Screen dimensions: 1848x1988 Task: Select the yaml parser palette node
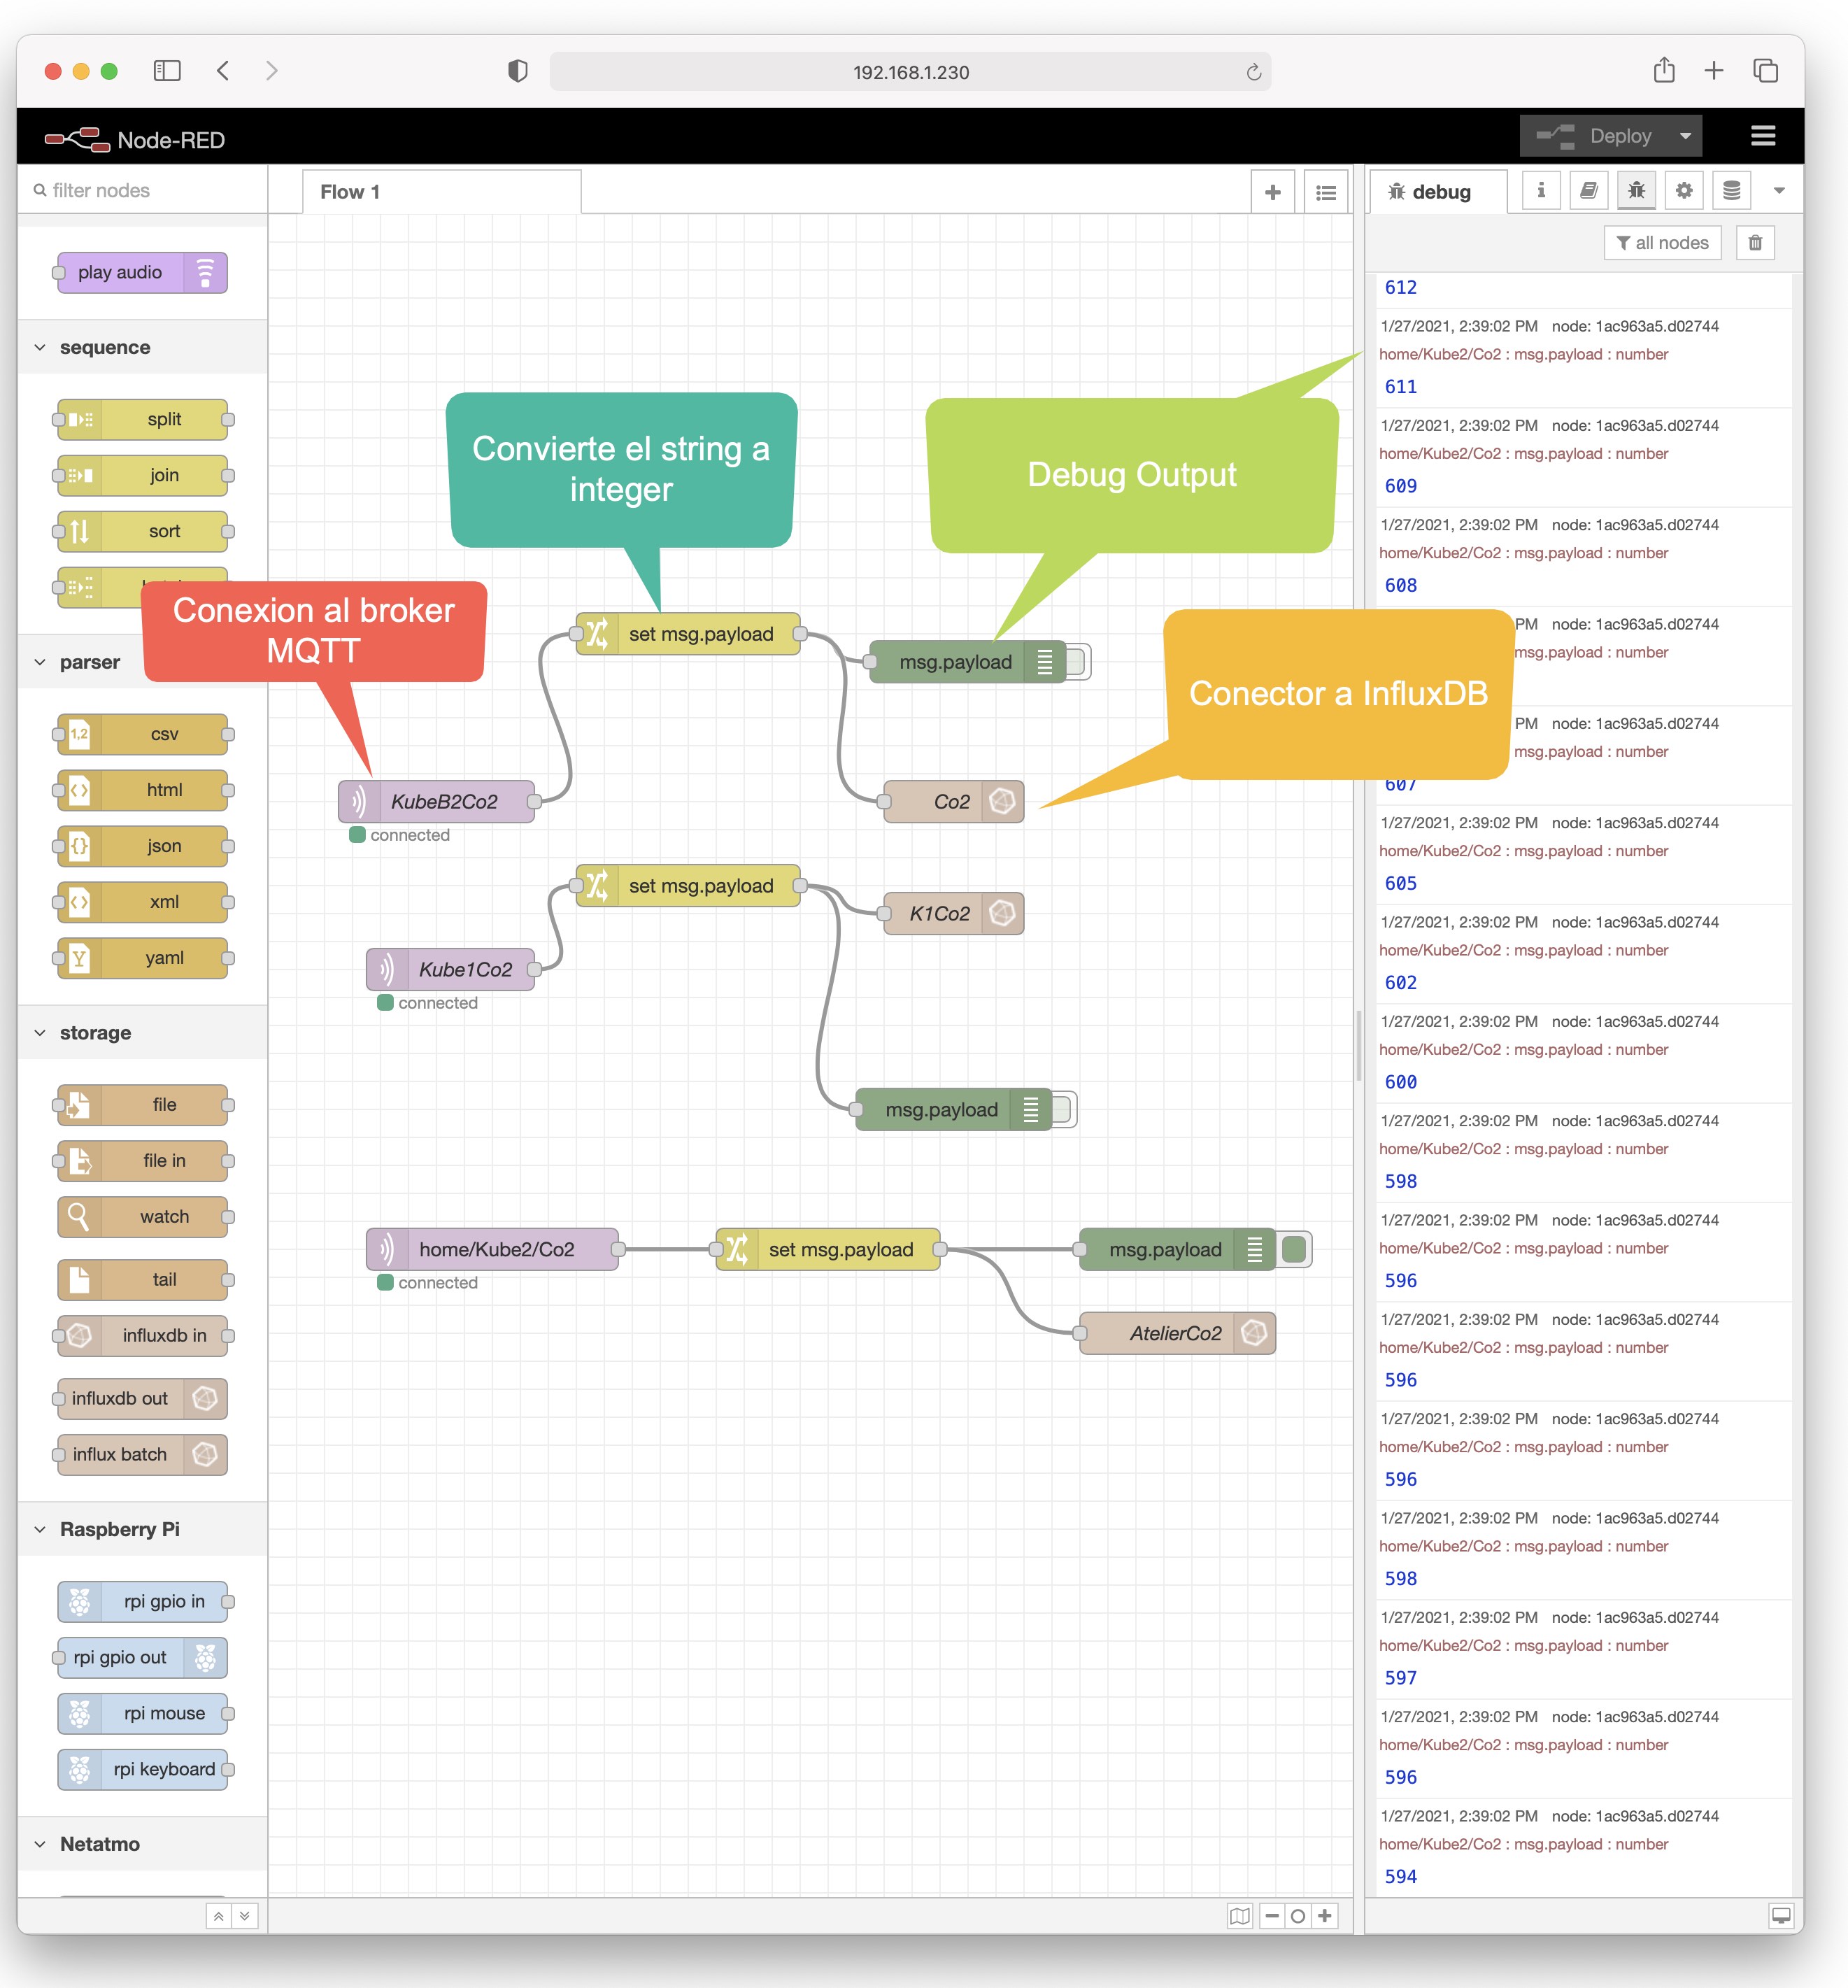[142, 959]
